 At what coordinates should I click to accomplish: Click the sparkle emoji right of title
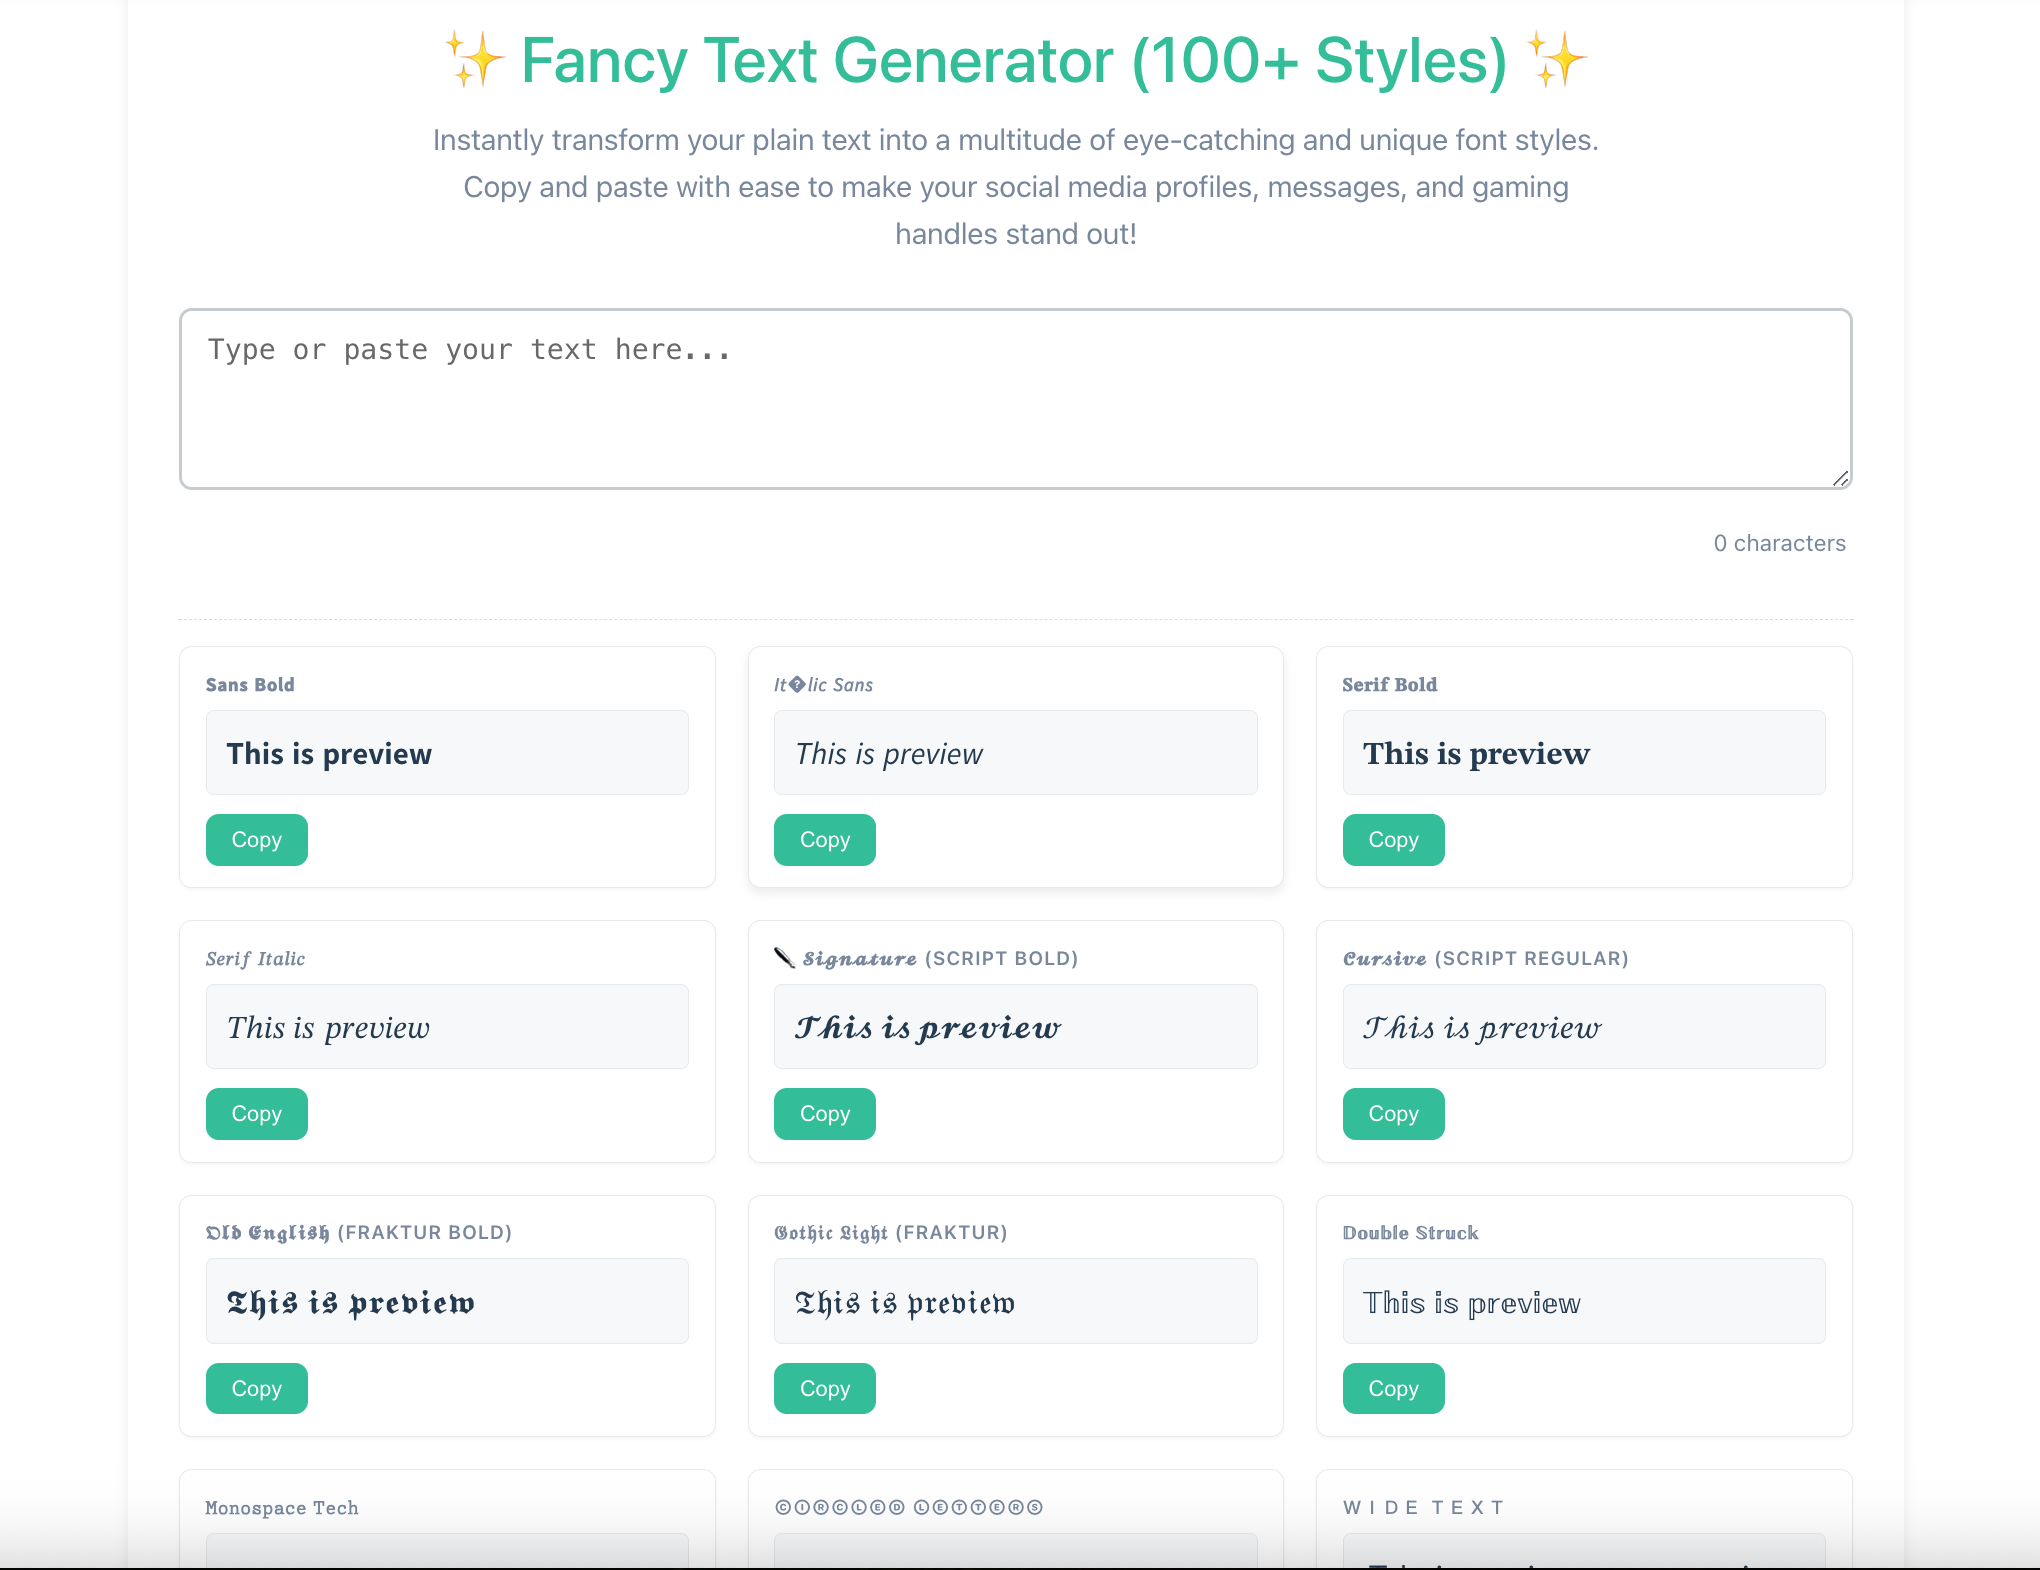pos(1556,60)
